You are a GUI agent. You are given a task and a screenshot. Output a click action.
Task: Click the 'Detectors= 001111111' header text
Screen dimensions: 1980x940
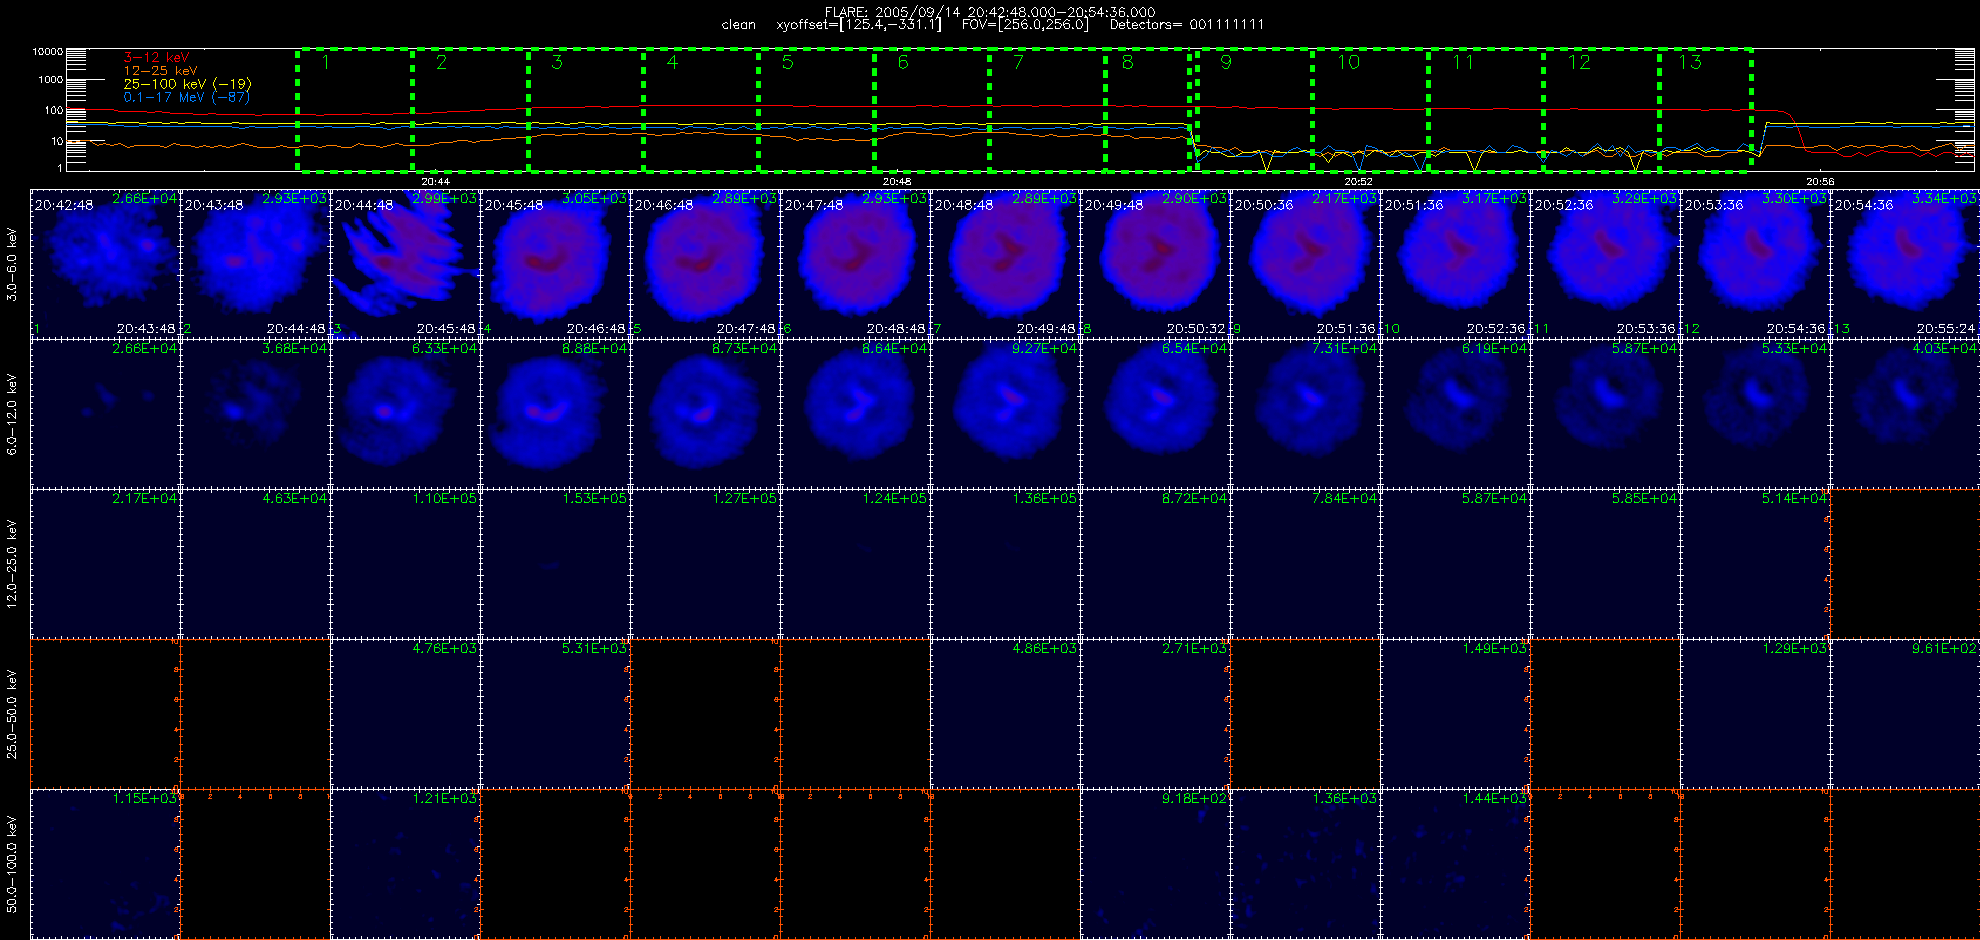1187,24
